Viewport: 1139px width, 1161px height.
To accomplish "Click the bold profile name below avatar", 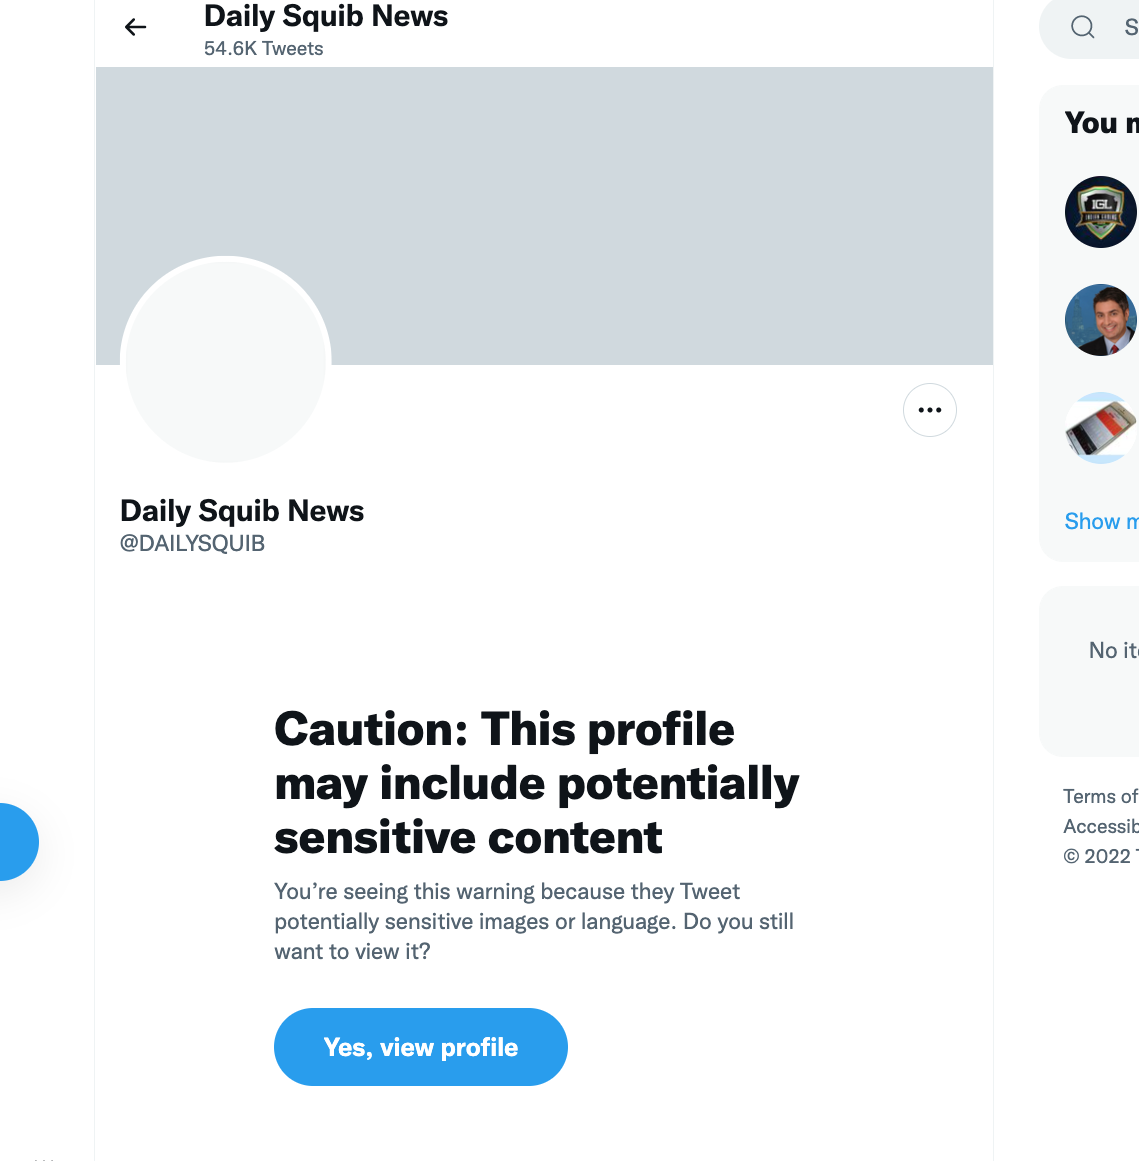I will point(242,511).
